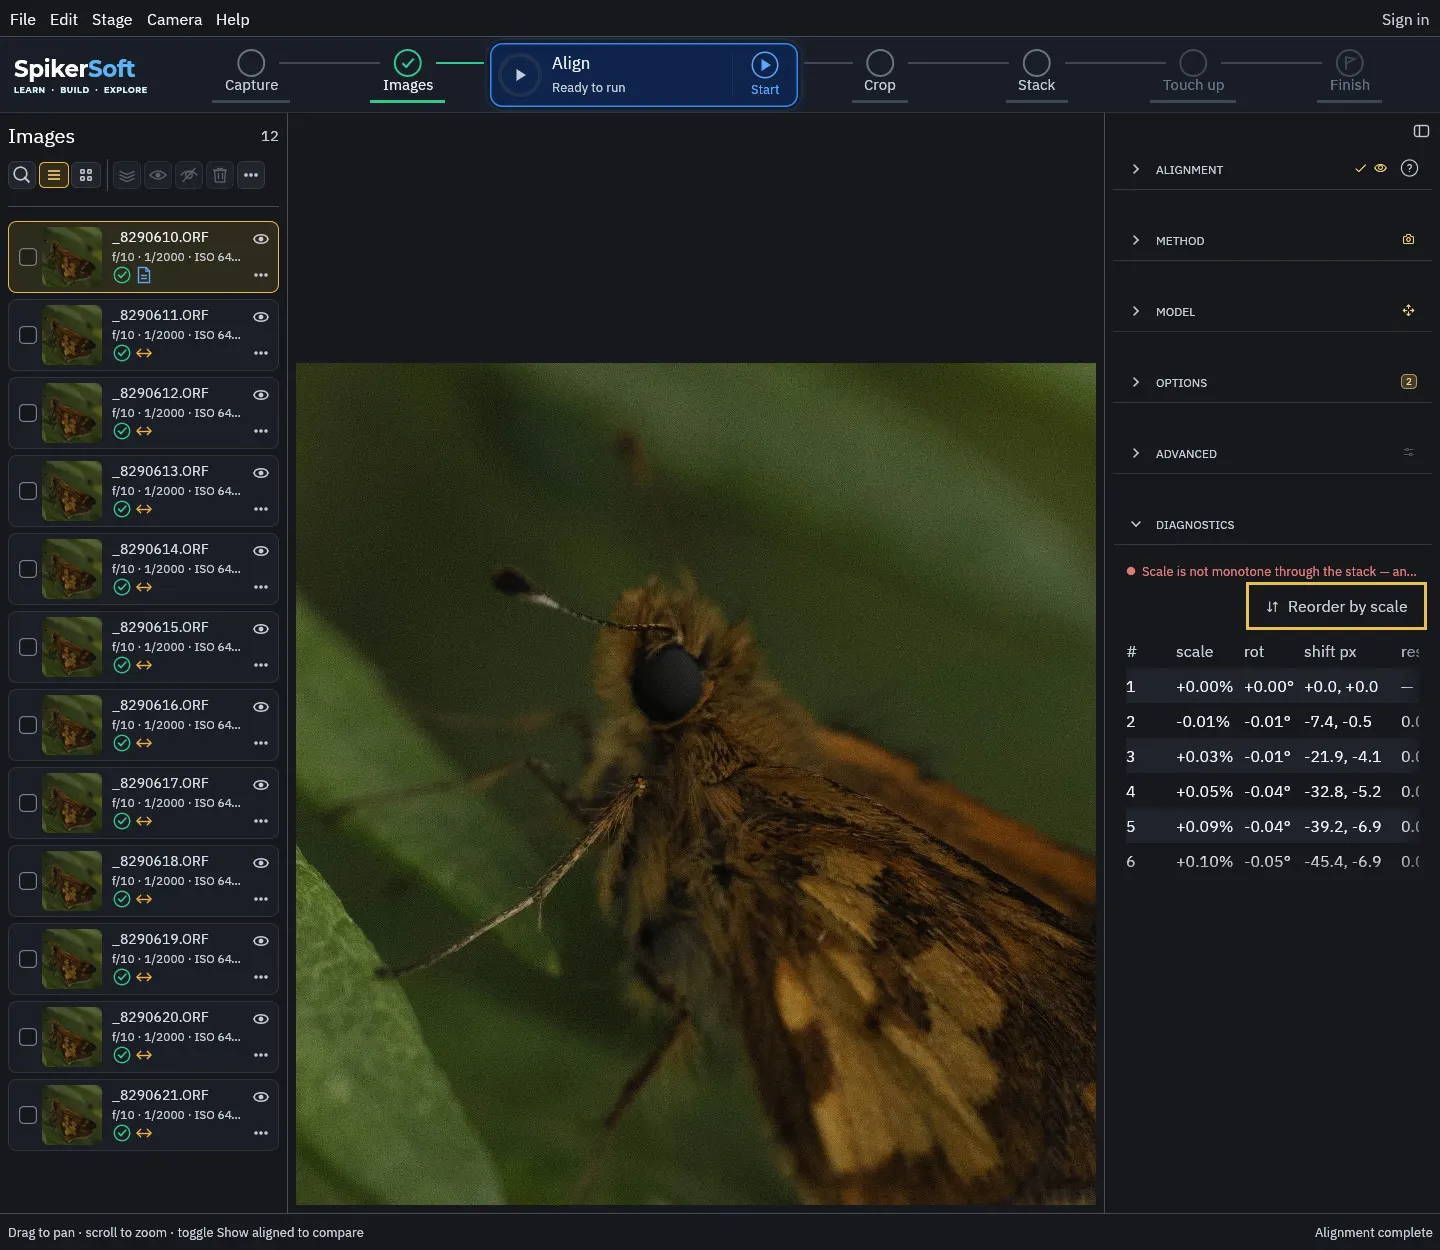1440x1250 pixels.
Task: Click the align arrows icon on _8290616.ORF
Action: [144, 743]
